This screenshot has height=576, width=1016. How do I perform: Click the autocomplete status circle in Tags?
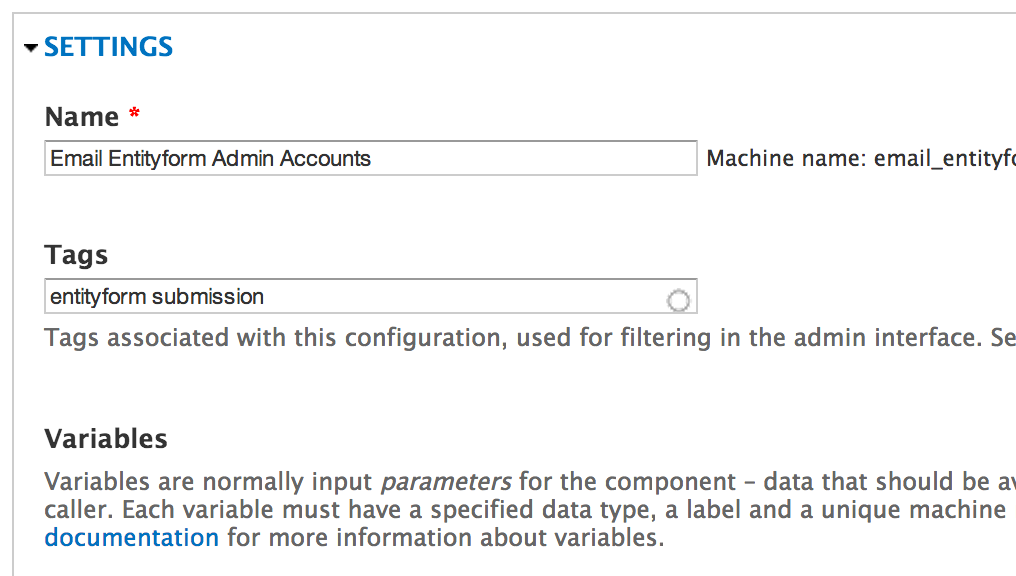(x=679, y=296)
